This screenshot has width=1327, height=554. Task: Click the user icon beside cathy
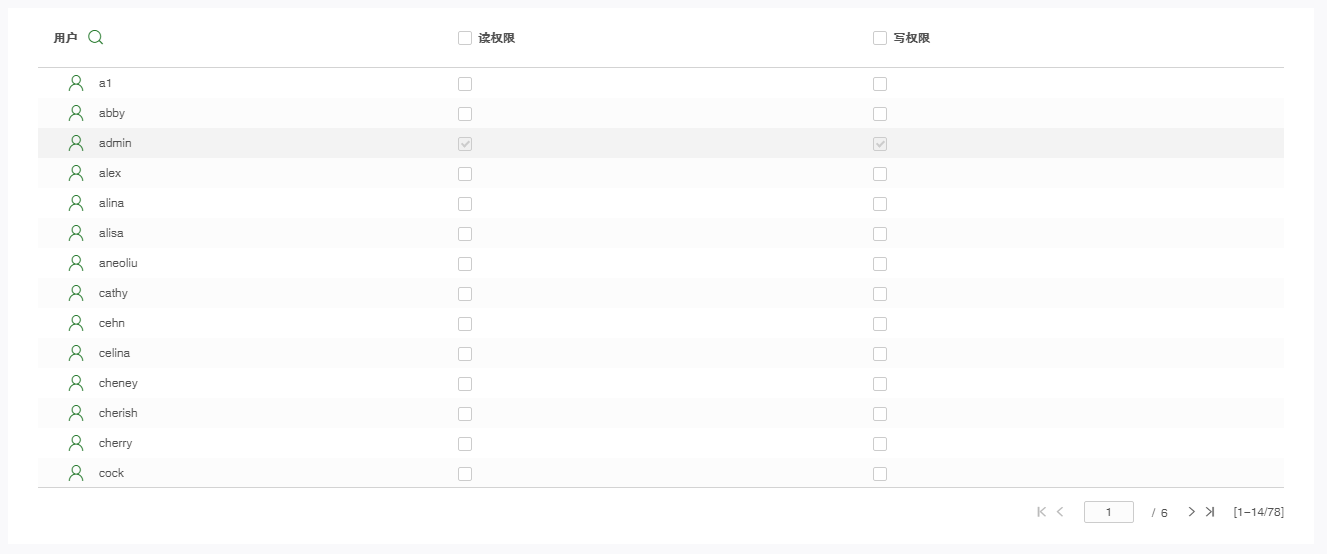tap(76, 293)
